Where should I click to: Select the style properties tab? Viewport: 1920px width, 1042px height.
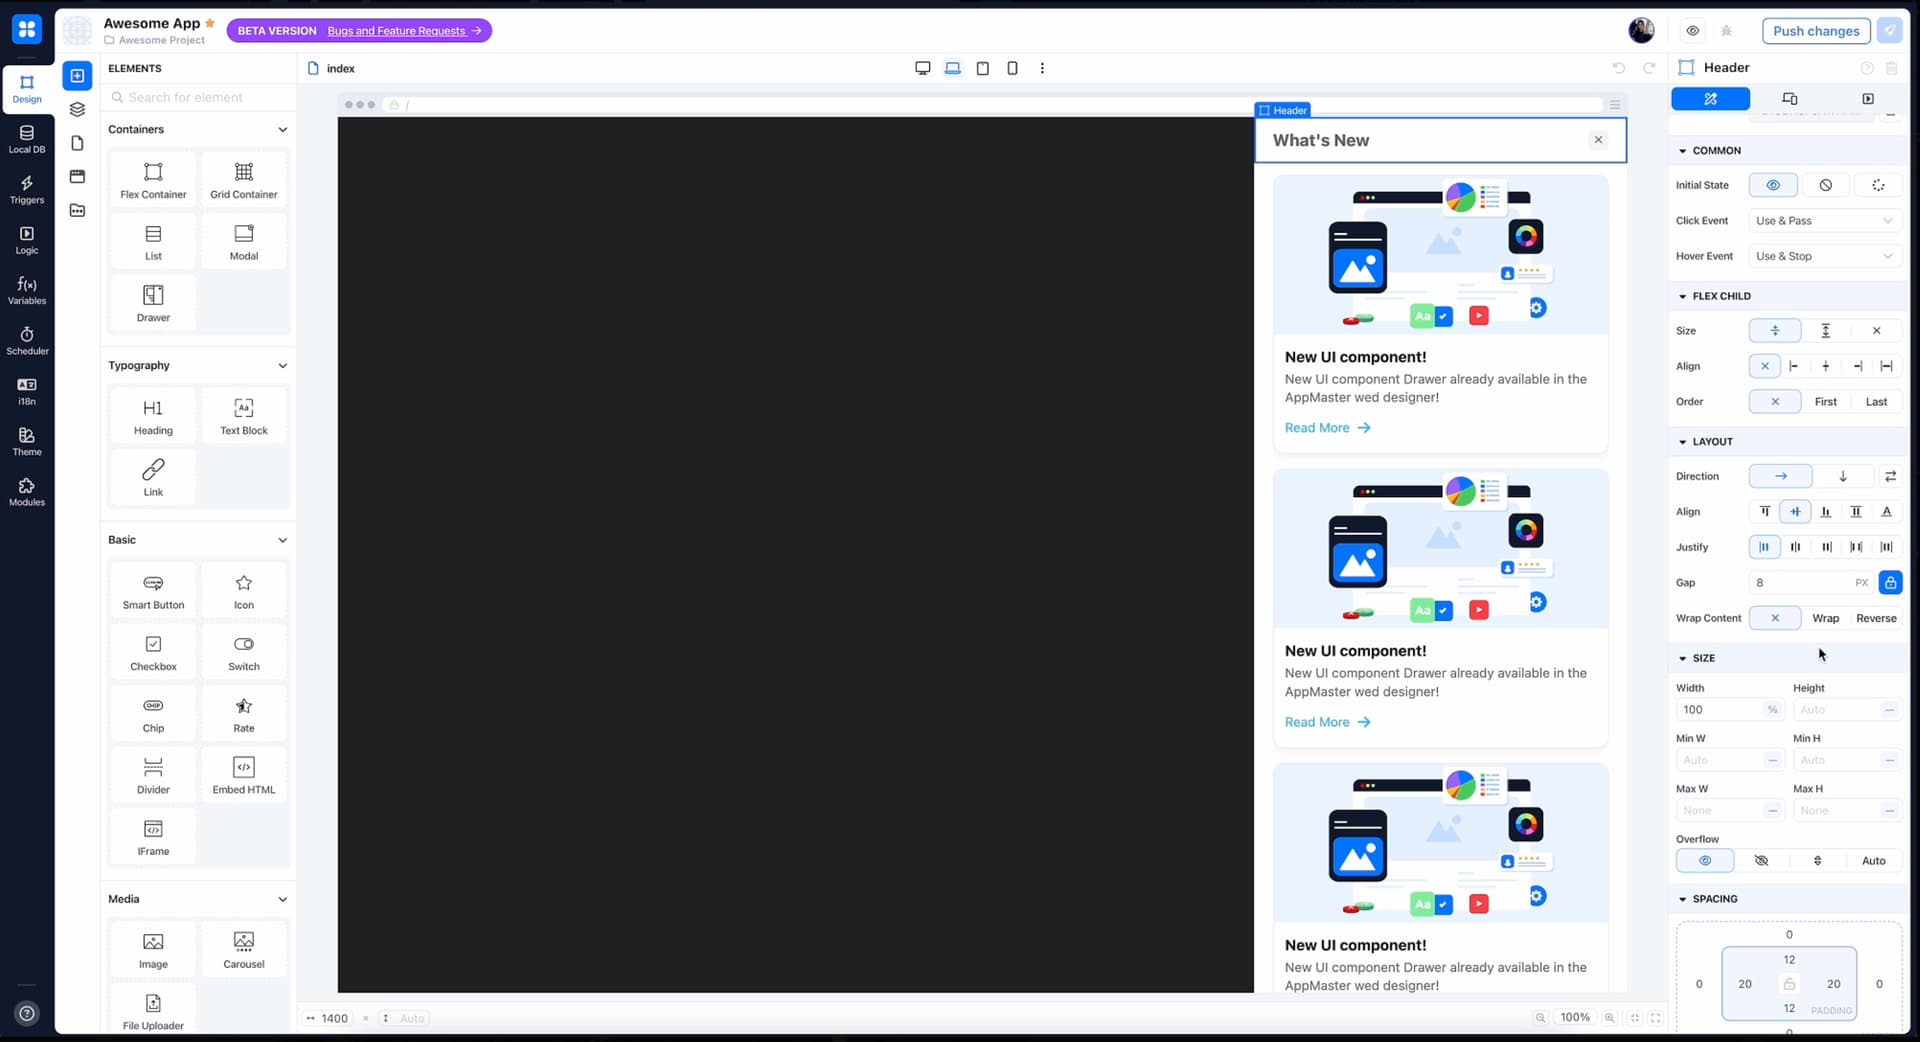(x=1710, y=99)
